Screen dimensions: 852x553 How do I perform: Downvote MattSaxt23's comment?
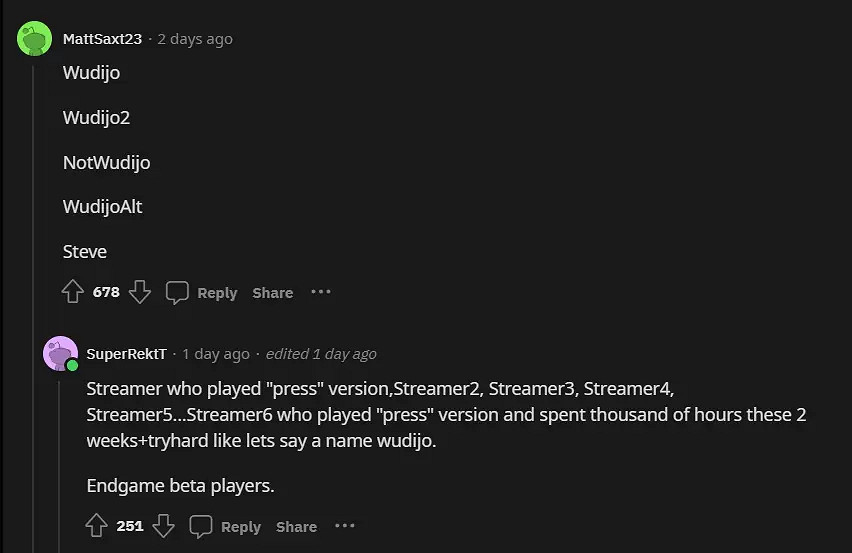tap(140, 292)
